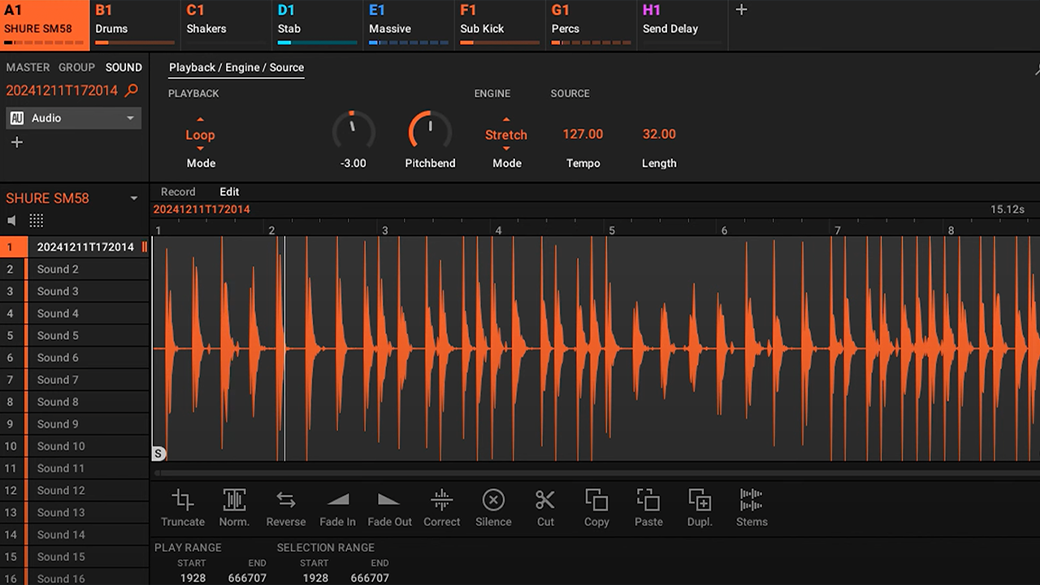Select group G1 Percs

click(592, 25)
